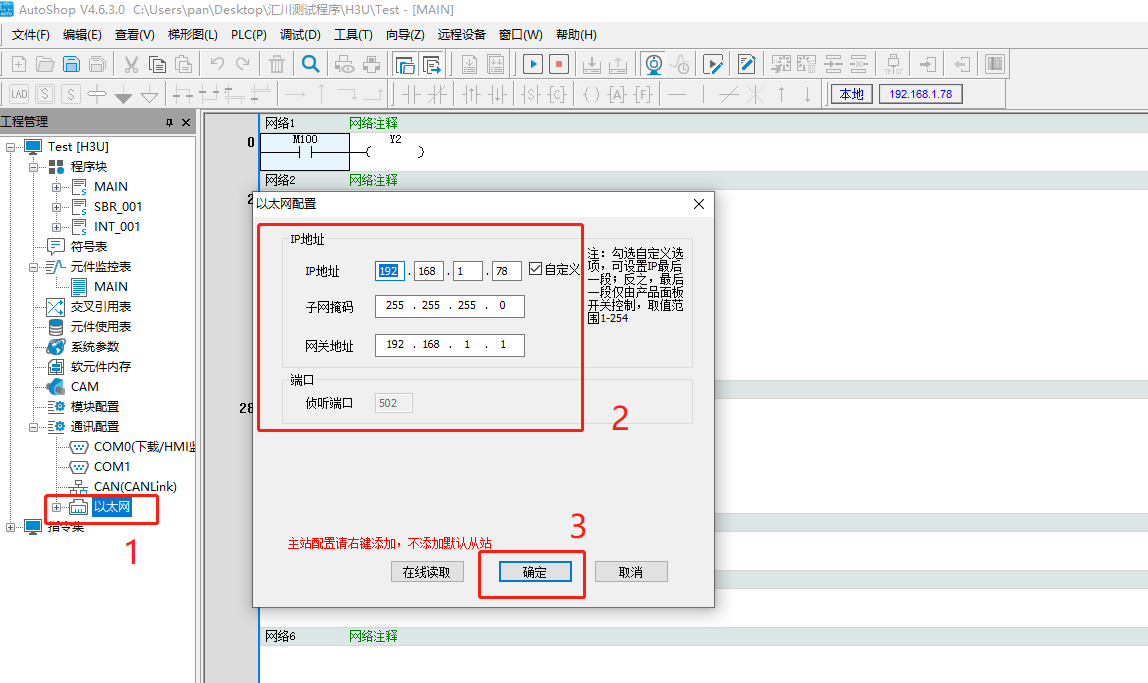1148x683 pixels.
Task: Insert a coil output icon
Action: pyautogui.click(x=592, y=94)
